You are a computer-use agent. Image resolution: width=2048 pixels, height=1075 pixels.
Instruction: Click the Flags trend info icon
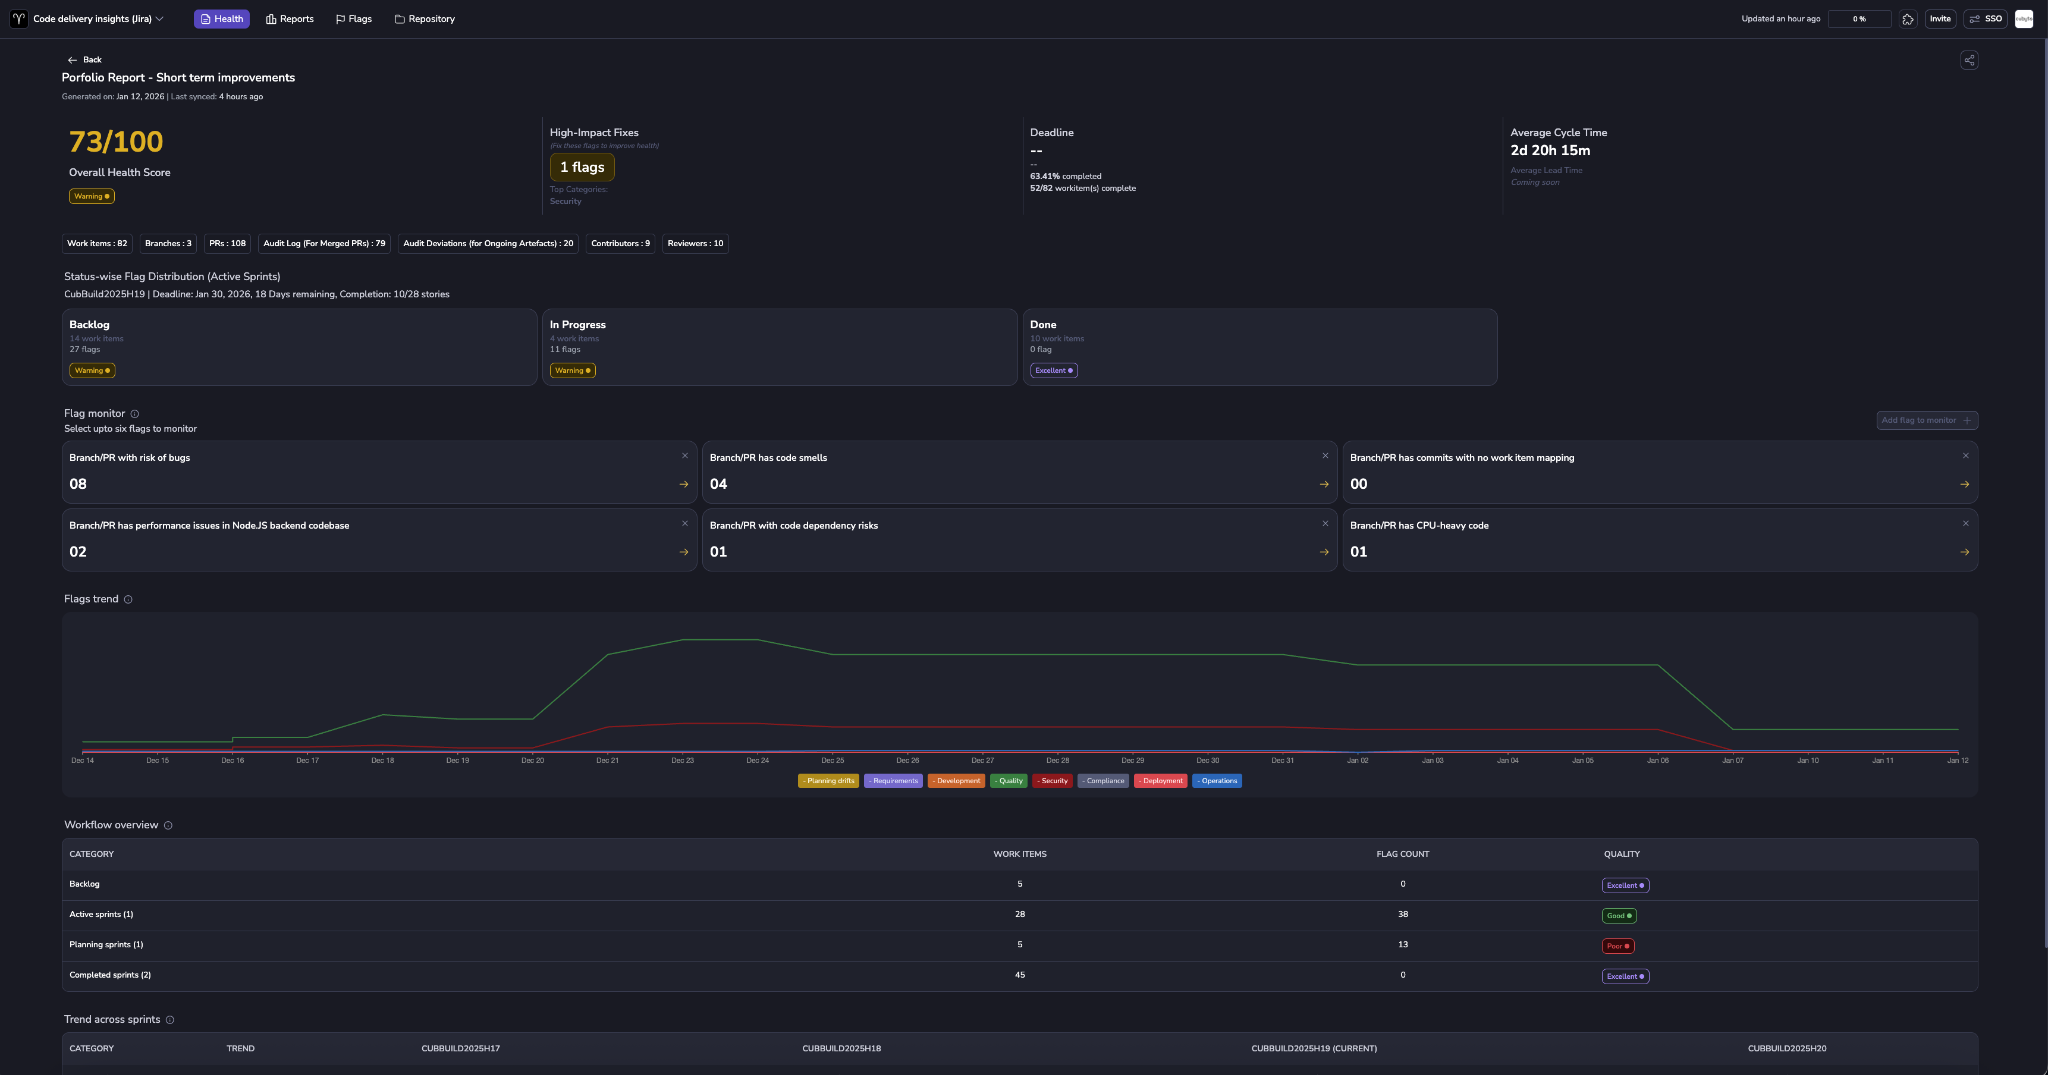[x=128, y=599]
